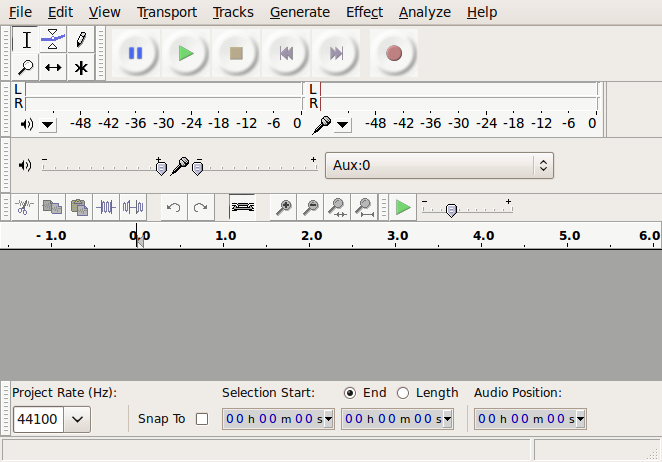
Task: Click the Undo arrow icon
Action: pyautogui.click(x=173, y=207)
